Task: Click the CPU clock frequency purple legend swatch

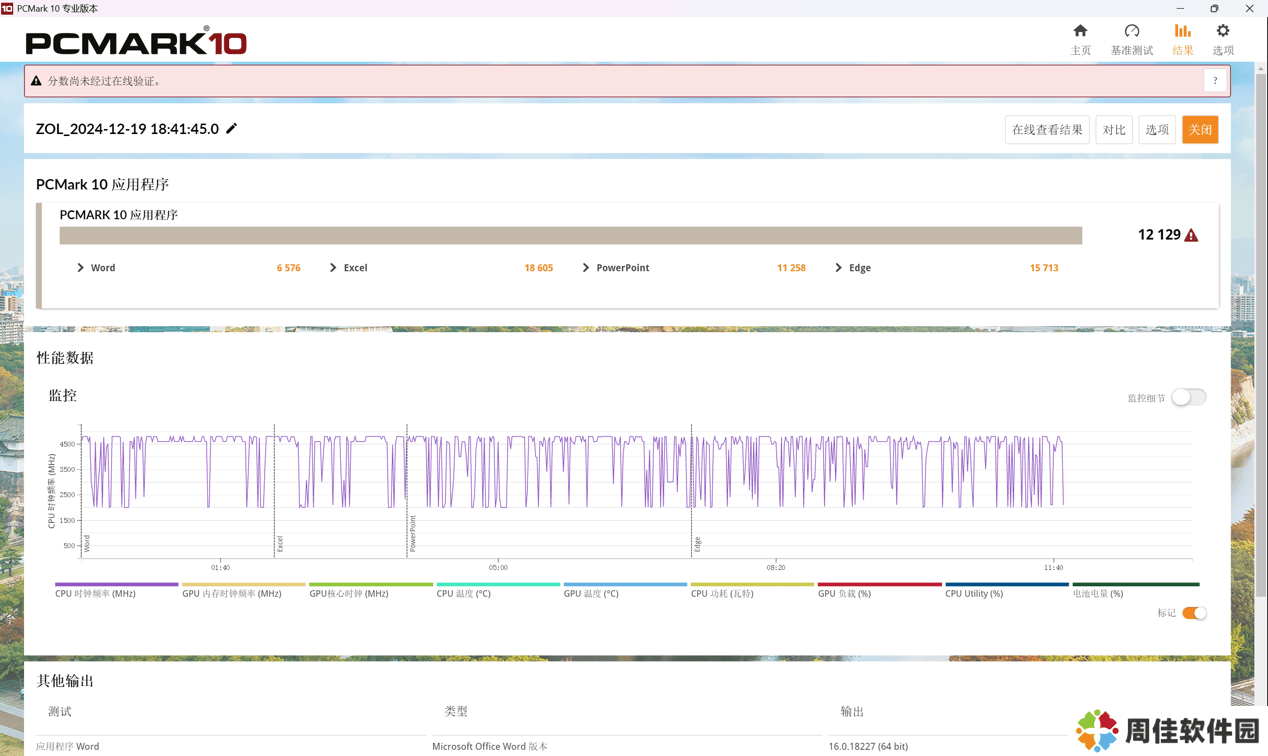Action: pos(116,584)
